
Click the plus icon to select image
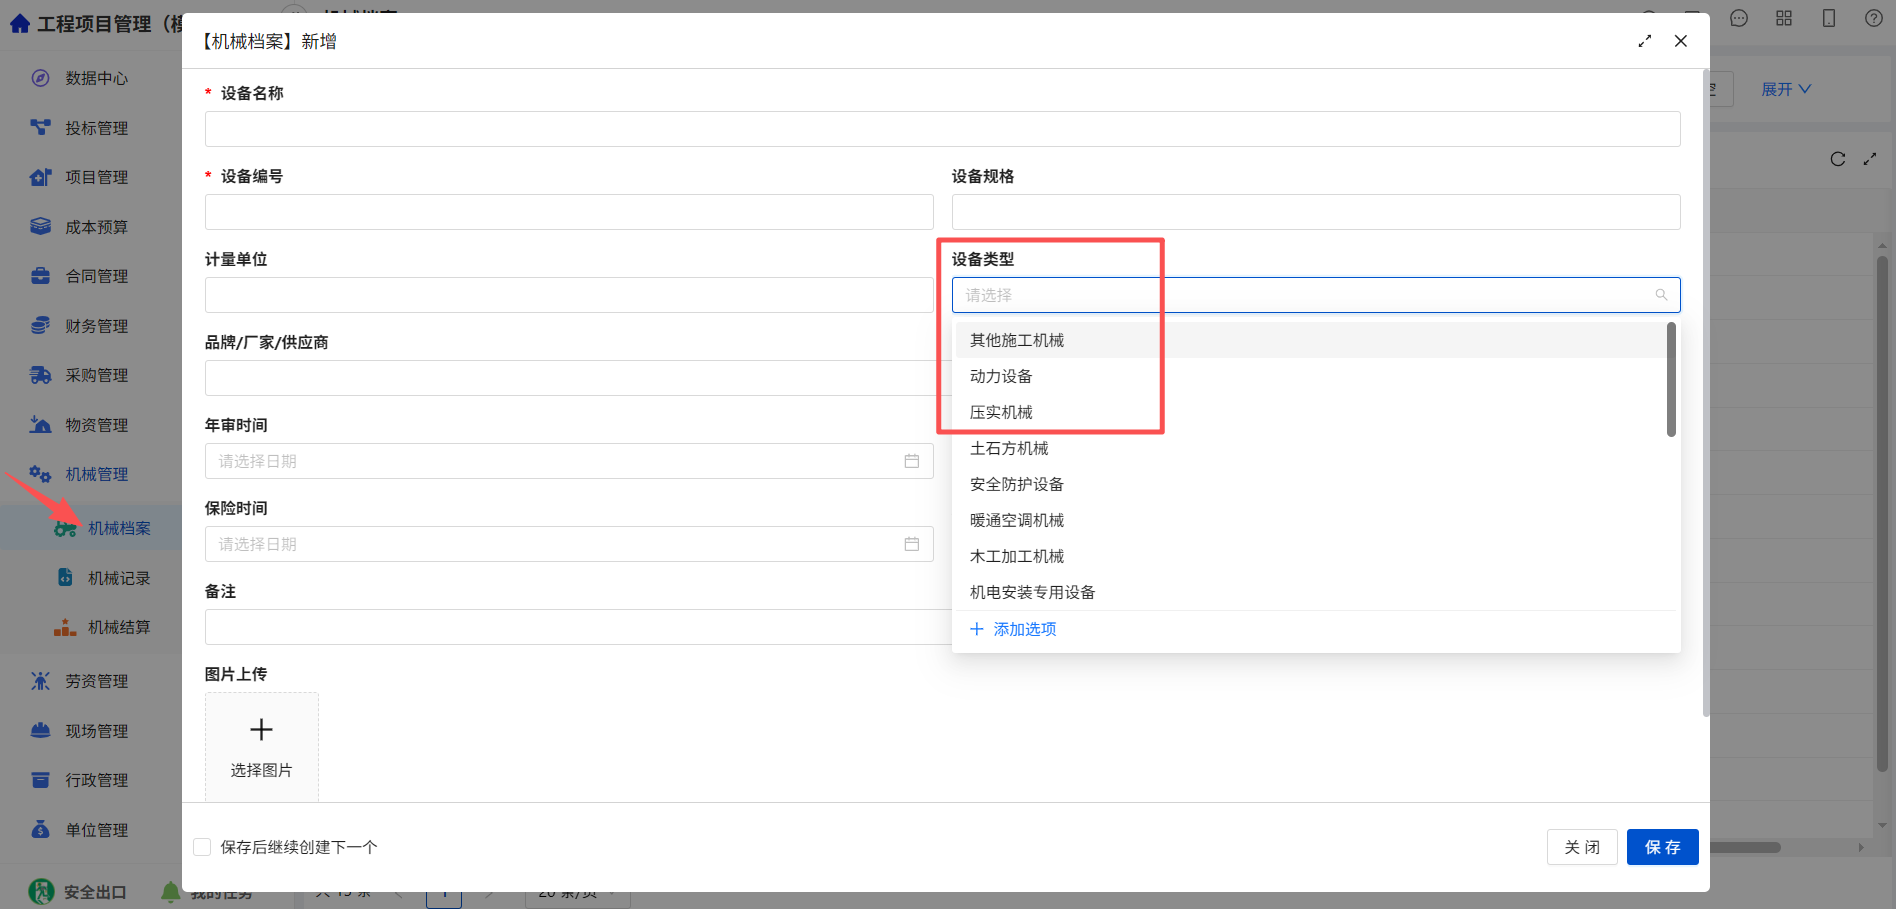[261, 730]
